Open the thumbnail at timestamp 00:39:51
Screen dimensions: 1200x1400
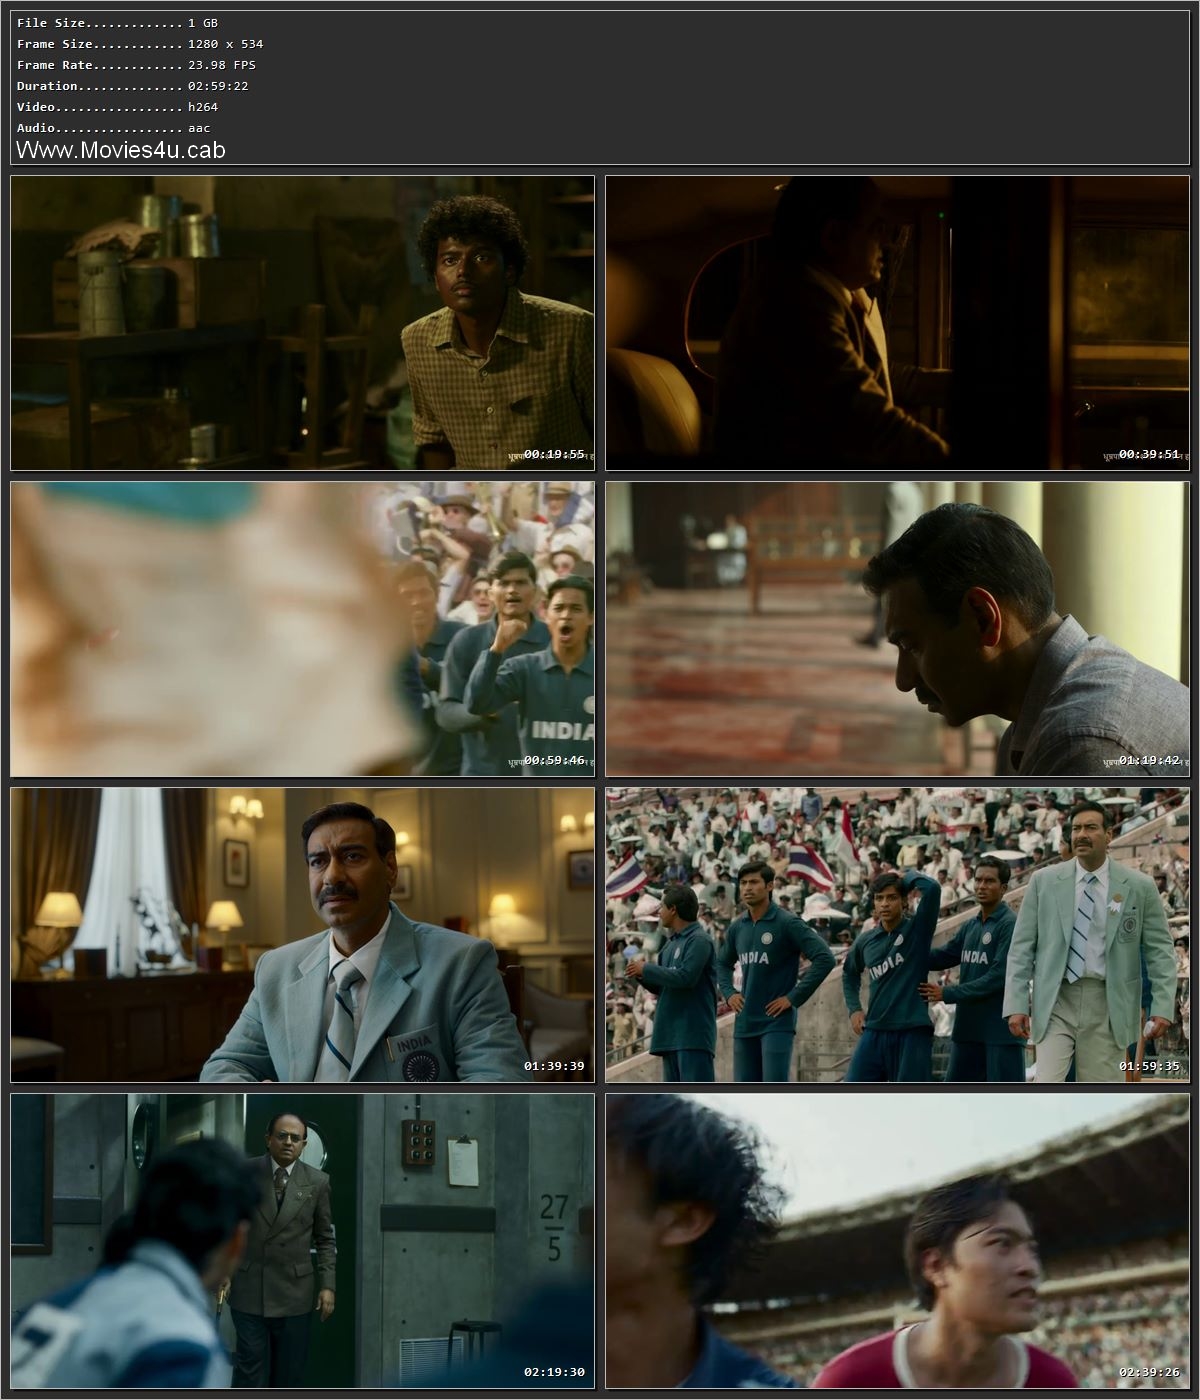tap(898, 322)
